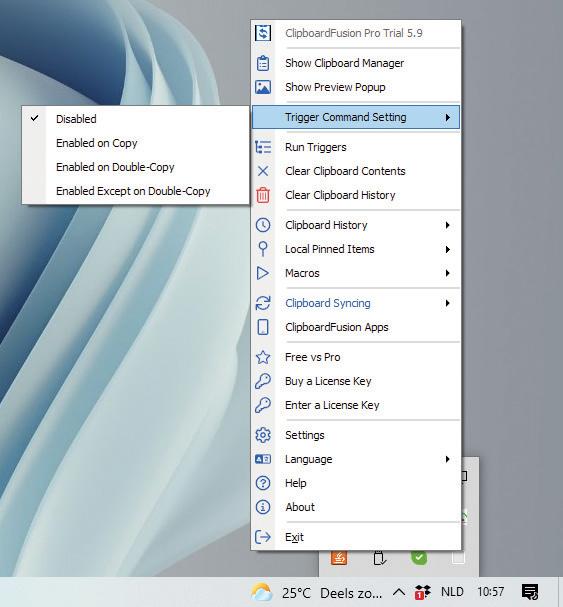
Task: Click the gear icon next to Settings
Action: click(263, 435)
